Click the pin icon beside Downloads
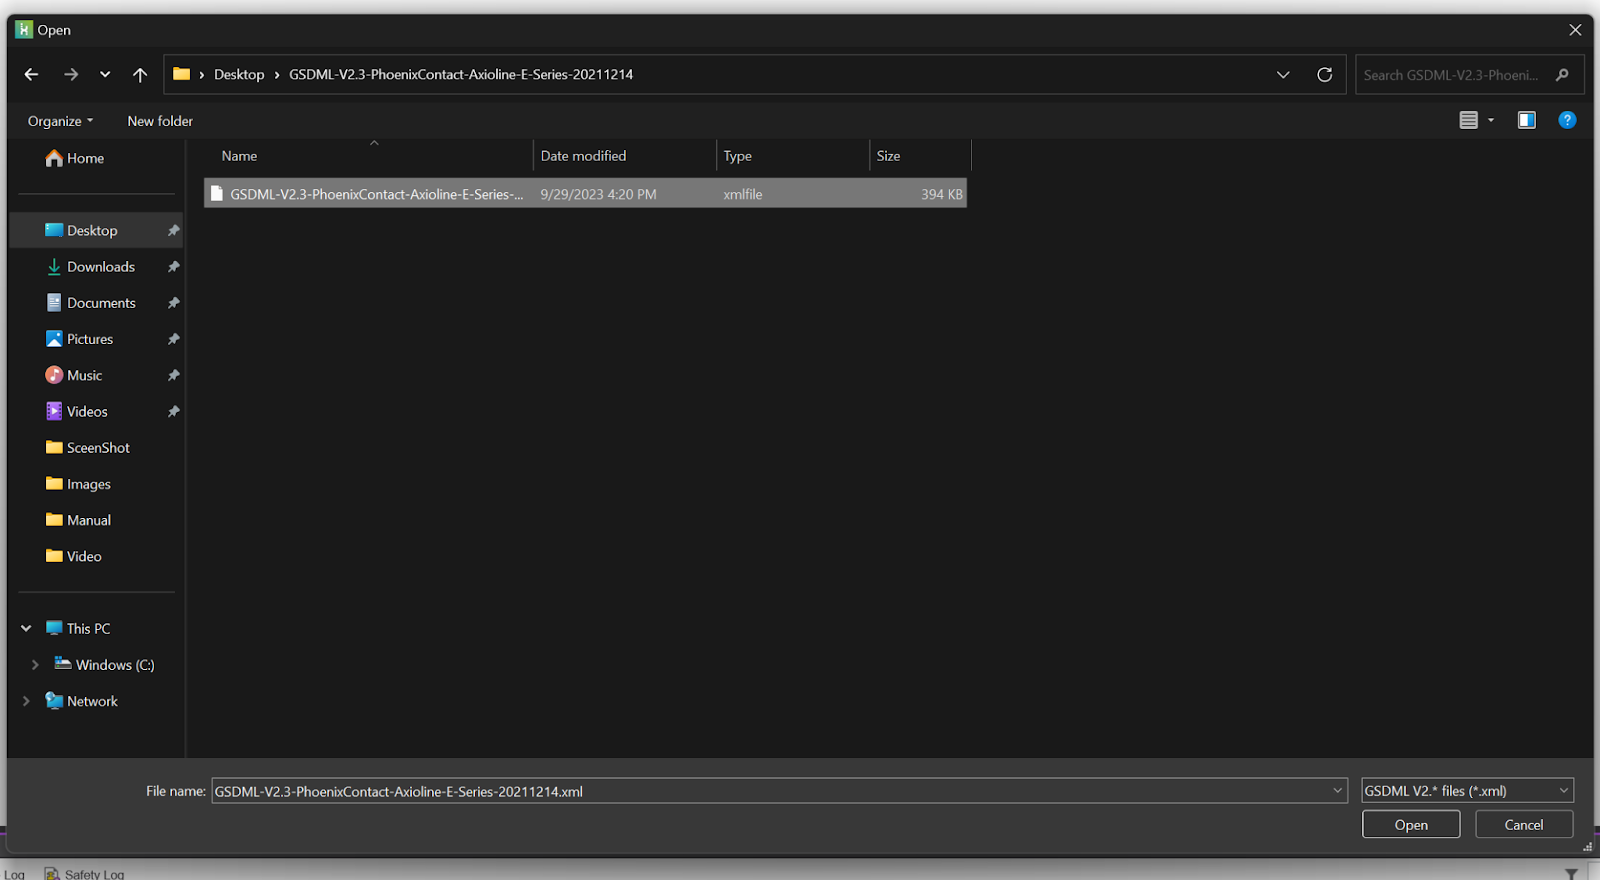Viewport: 1600px width, 880px height. pyautogui.click(x=173, y=267)
